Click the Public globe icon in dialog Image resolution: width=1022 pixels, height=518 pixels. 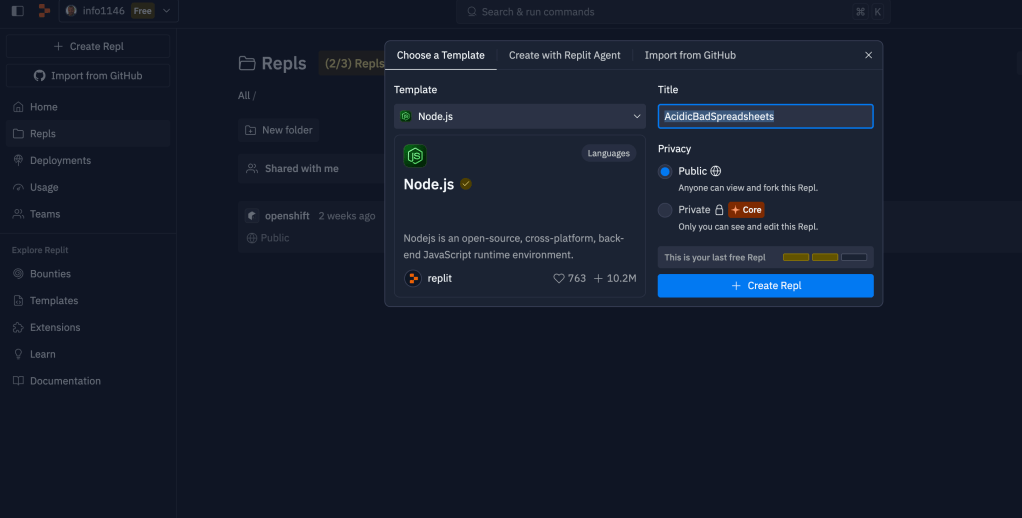click(x=716, y=171)
